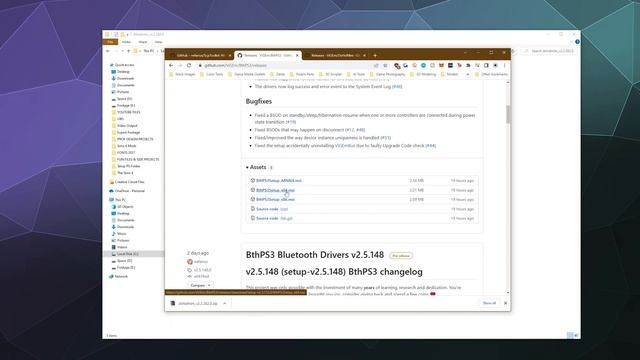Open the View ribbon tab in Explorer
This screenshot has width=640, height=360.
(x=158, y=42)
